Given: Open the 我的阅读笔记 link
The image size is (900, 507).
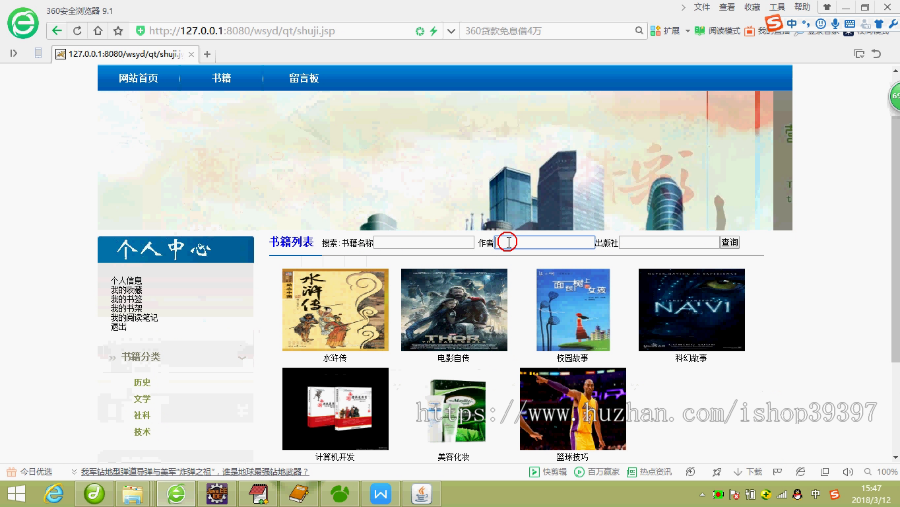Looking at the screenshot, I should 134,318.
